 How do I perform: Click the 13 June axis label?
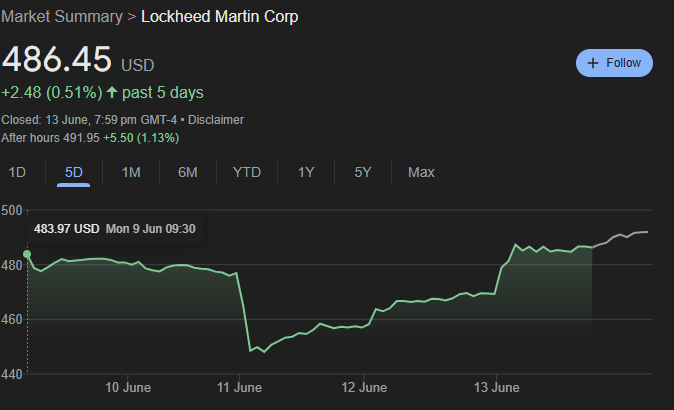496,388
